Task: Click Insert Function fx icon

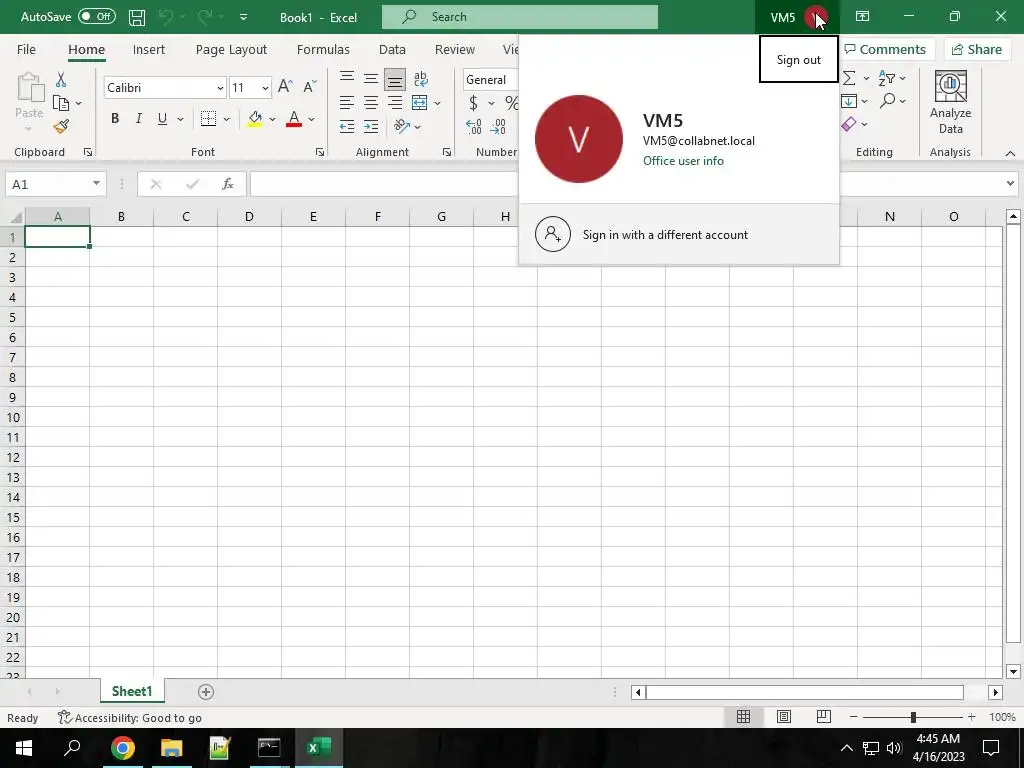Action: click(228, 184)
